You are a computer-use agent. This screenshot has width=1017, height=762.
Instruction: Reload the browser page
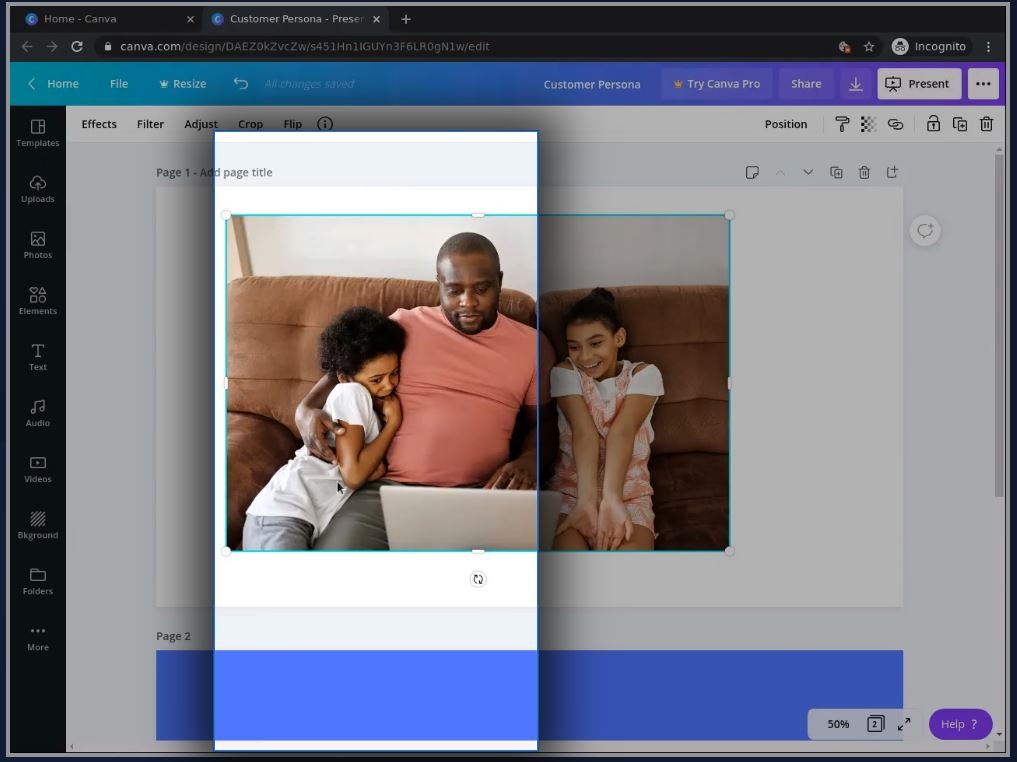[x=77, y=47]
